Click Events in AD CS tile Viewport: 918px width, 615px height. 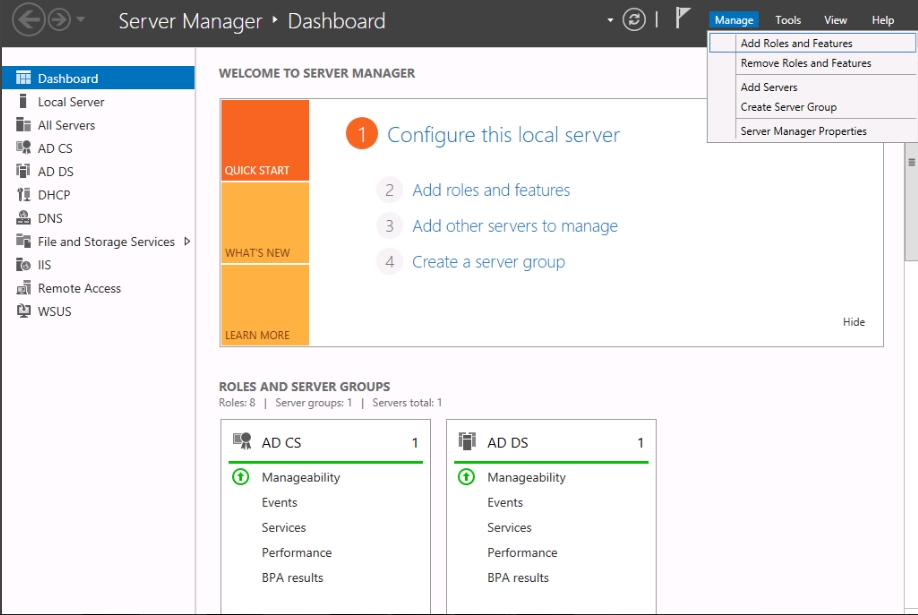[x=279, y=503]
